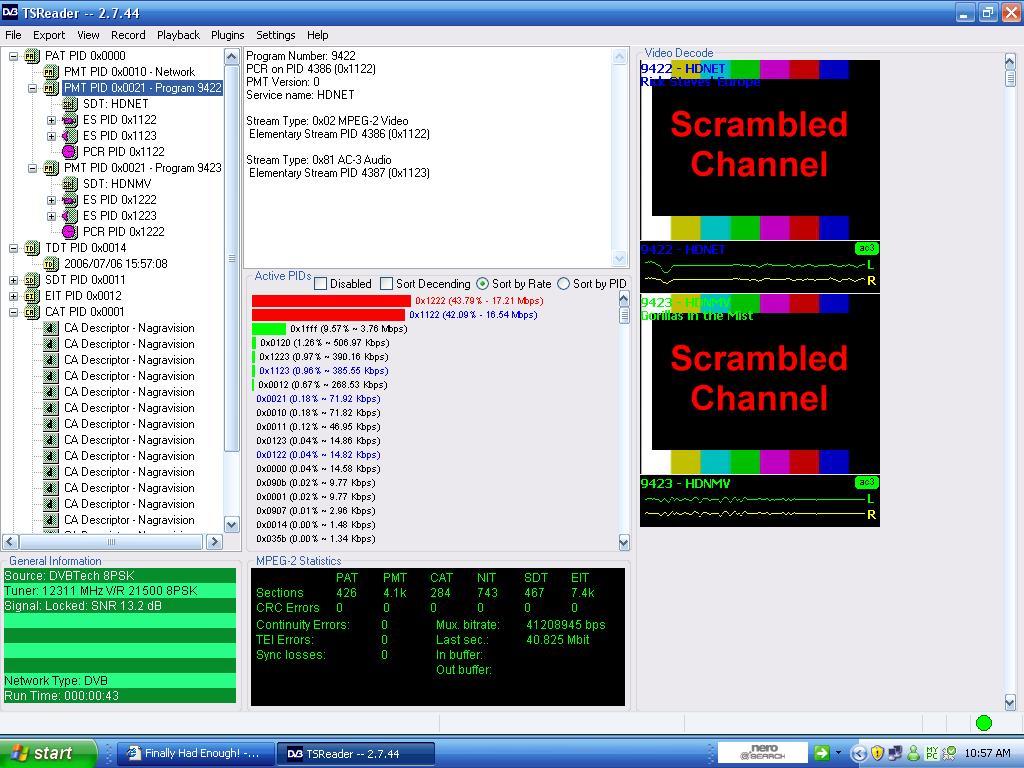Screen dimensions: 1024x768
Task: Click the TDT PID 0x0014 icon
Action: [32, 248]
